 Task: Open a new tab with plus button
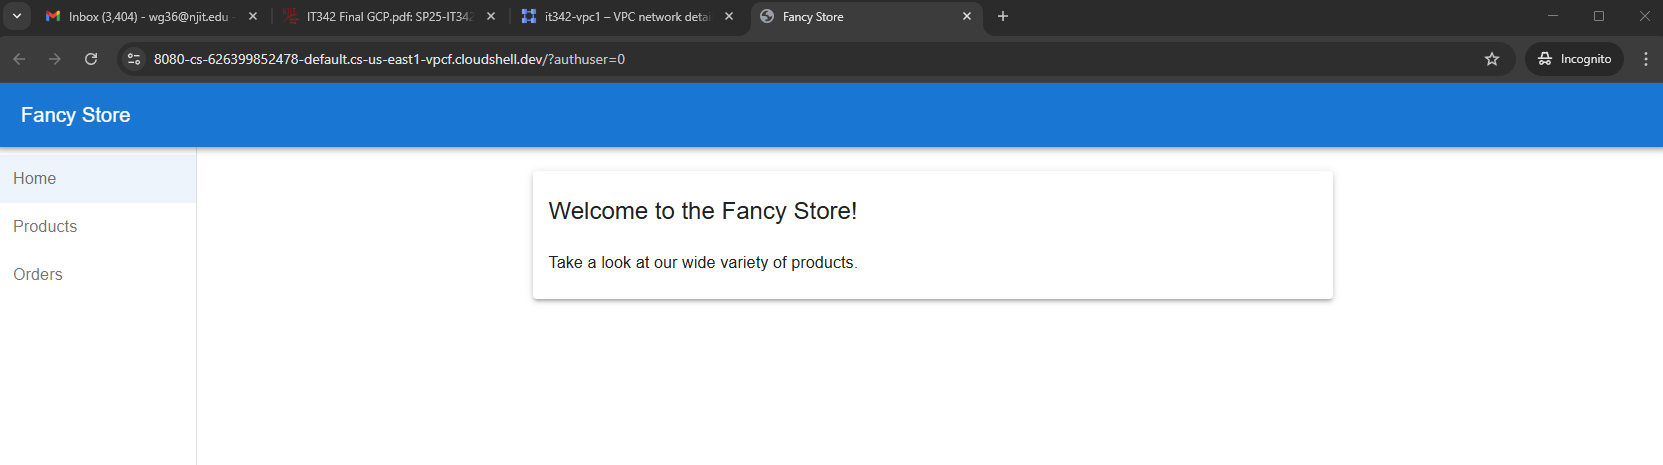point(1003,16)
